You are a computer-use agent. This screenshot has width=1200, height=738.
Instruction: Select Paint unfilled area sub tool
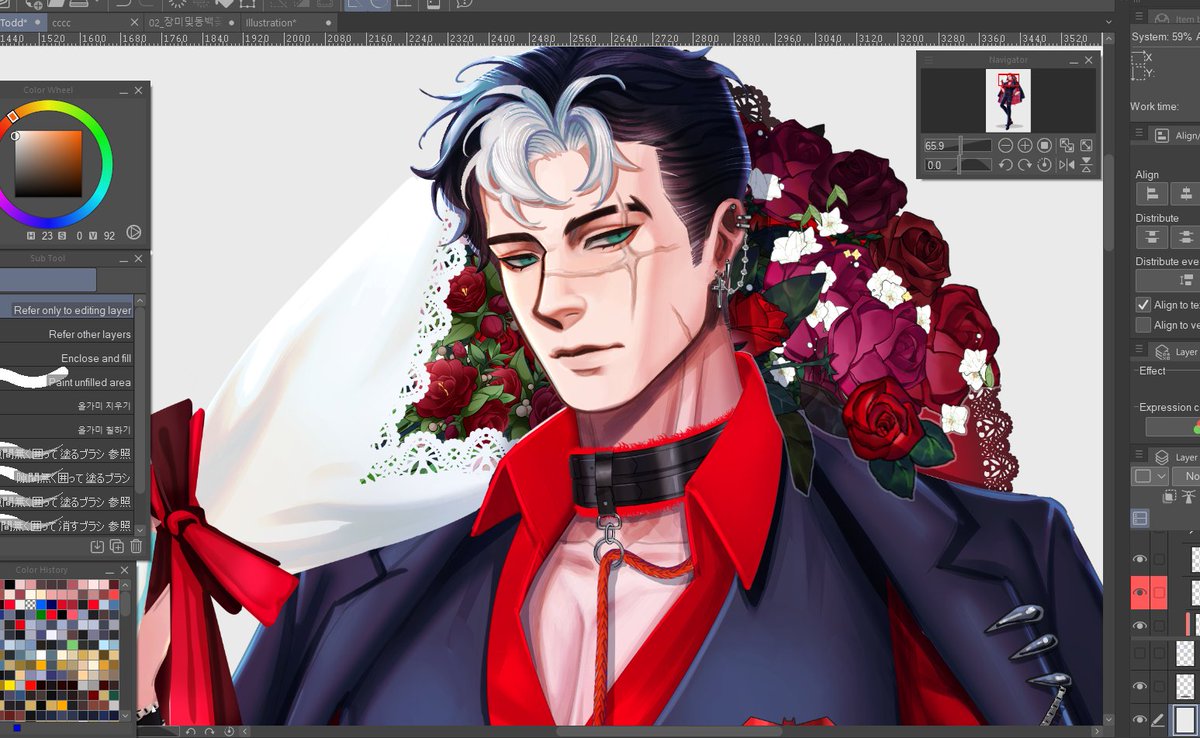[66, 382]
